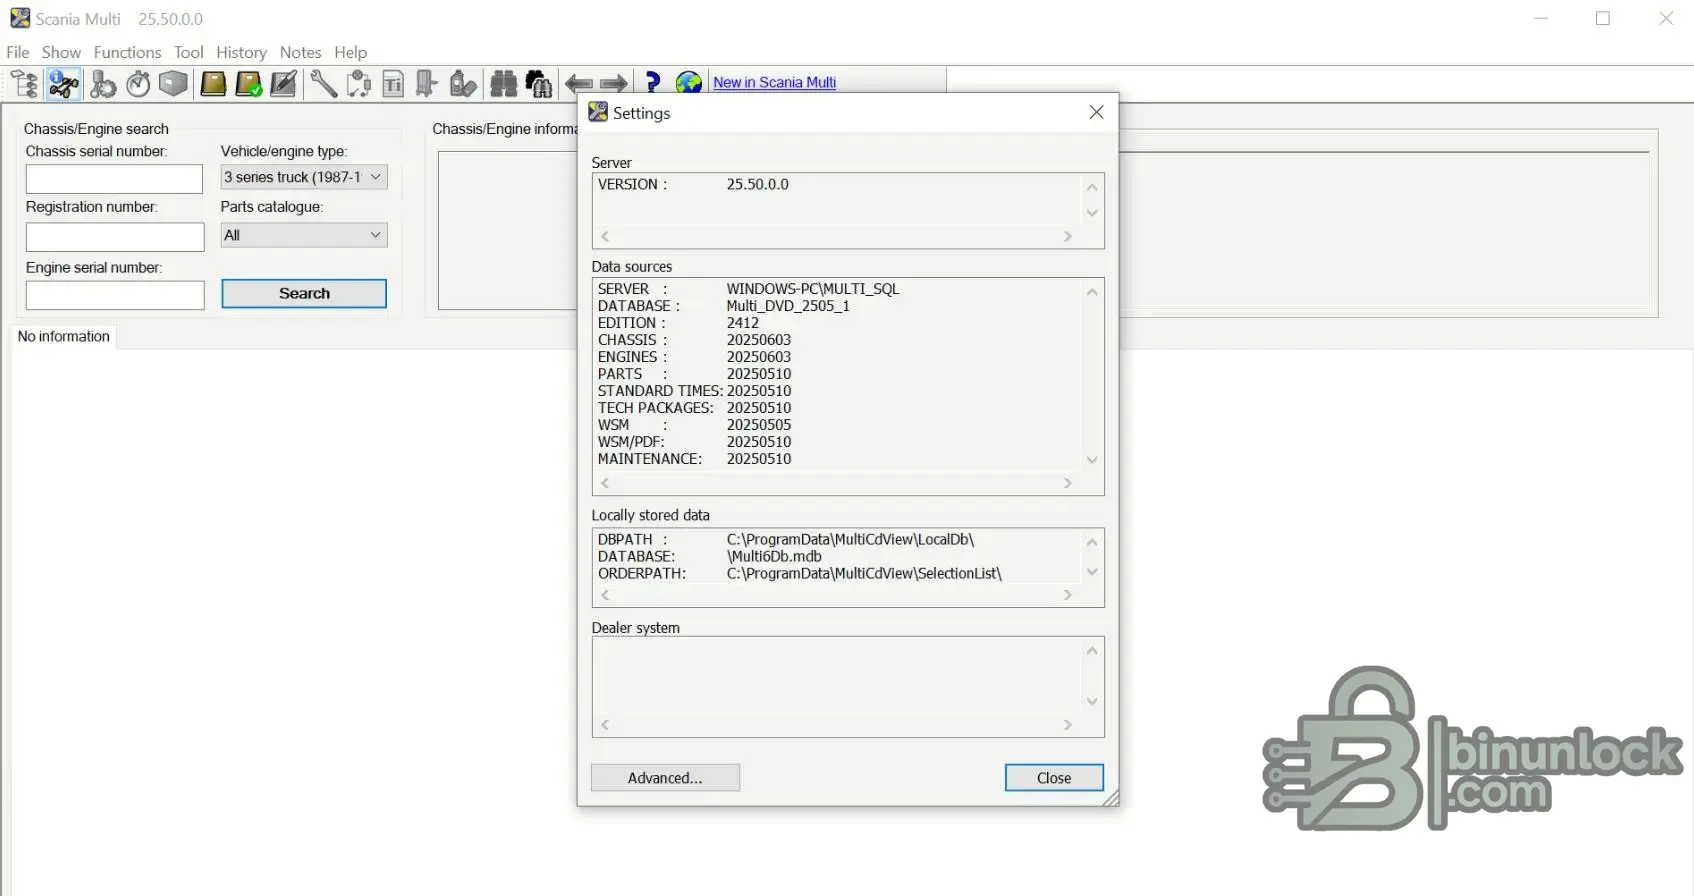
Task: Click the WSM 20250505 line
Action: (694, 425)
